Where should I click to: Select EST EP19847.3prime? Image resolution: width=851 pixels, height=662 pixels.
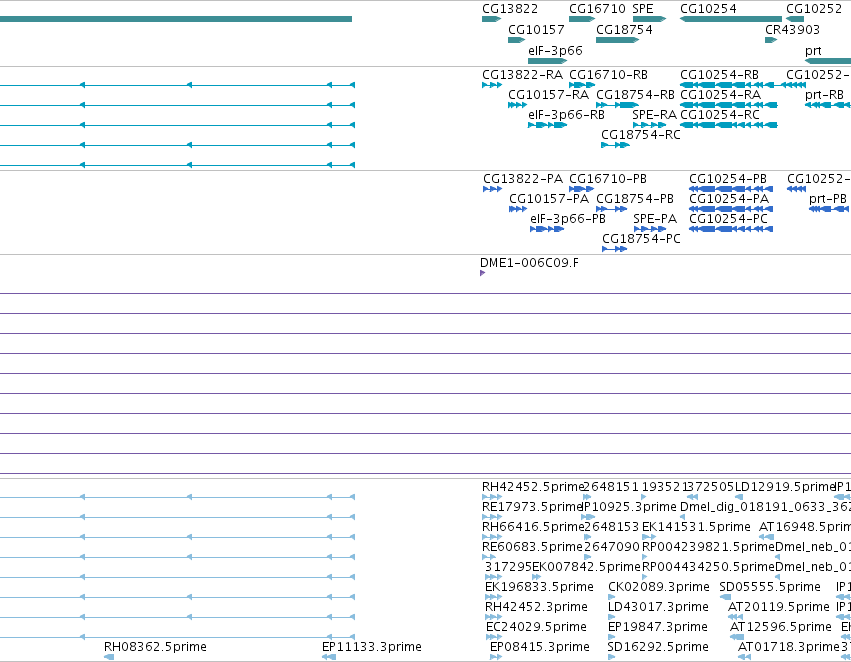click(612, 637)
